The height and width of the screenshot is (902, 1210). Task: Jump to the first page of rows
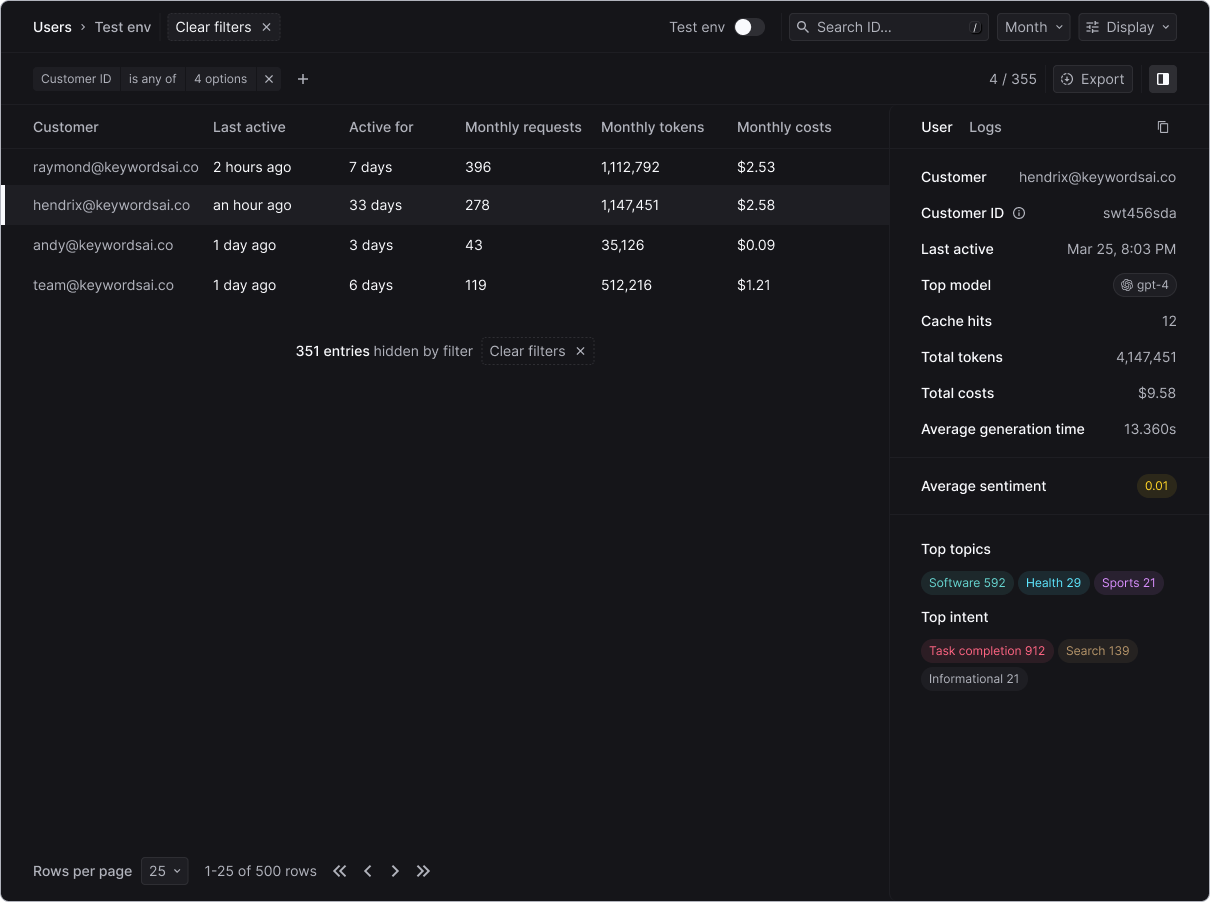(340, 871)
